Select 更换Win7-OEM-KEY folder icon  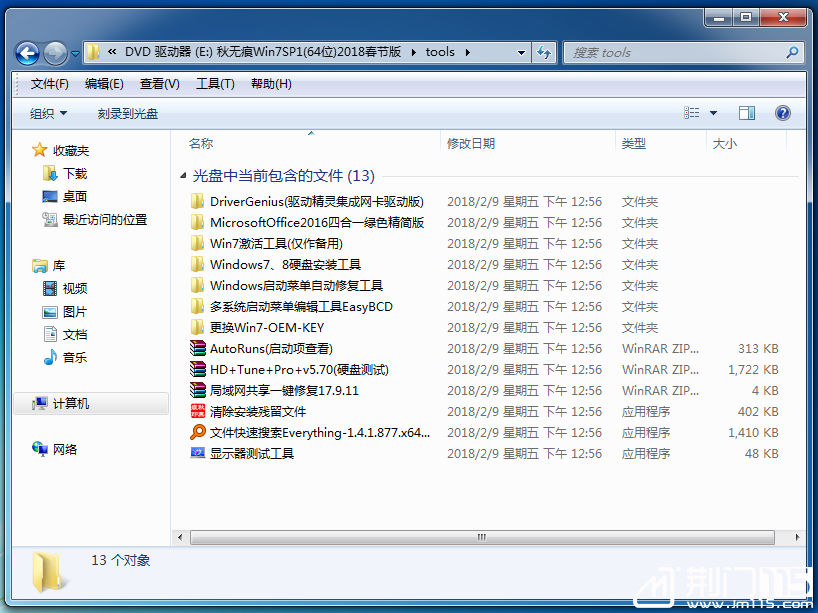pyautogui.click(x=197, y=328)
